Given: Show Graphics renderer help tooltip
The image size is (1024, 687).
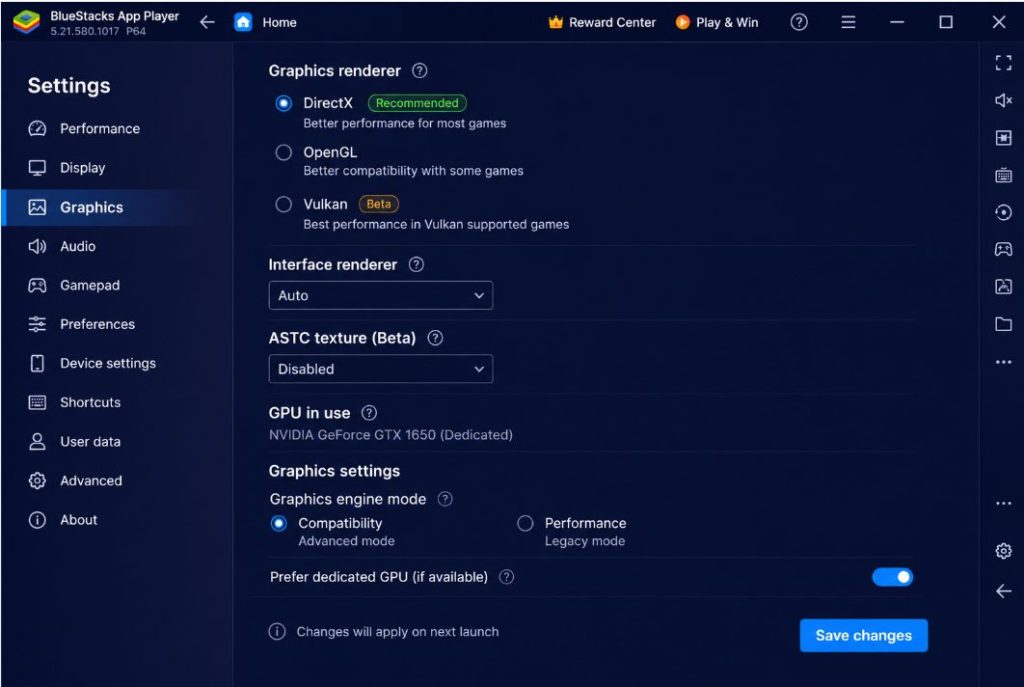Looking at the screenshot, I should coord(420,71).
